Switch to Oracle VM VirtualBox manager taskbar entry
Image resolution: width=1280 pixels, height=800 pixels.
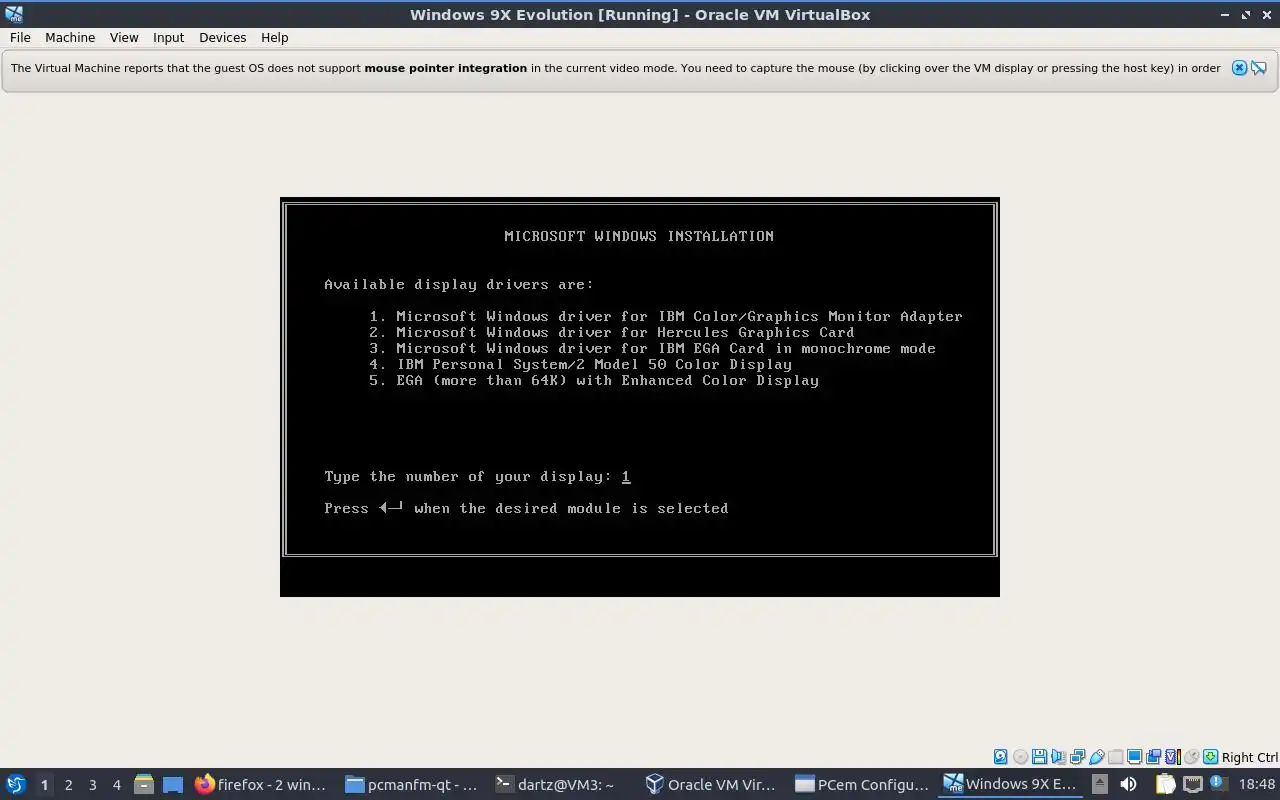coord(712,784)
